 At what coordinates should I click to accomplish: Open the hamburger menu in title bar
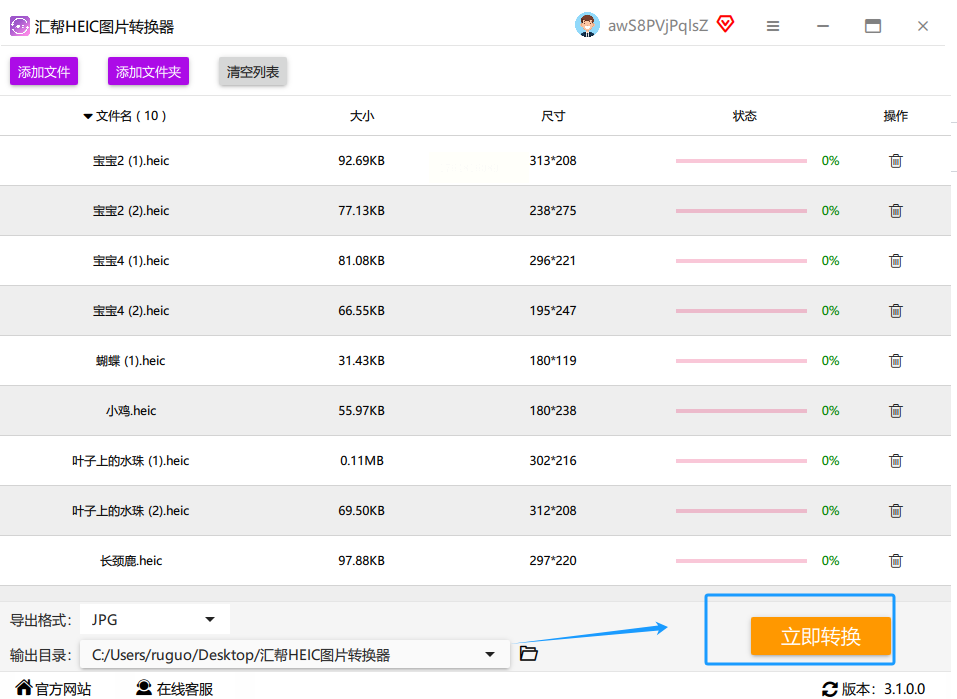[x=773, y=26]
